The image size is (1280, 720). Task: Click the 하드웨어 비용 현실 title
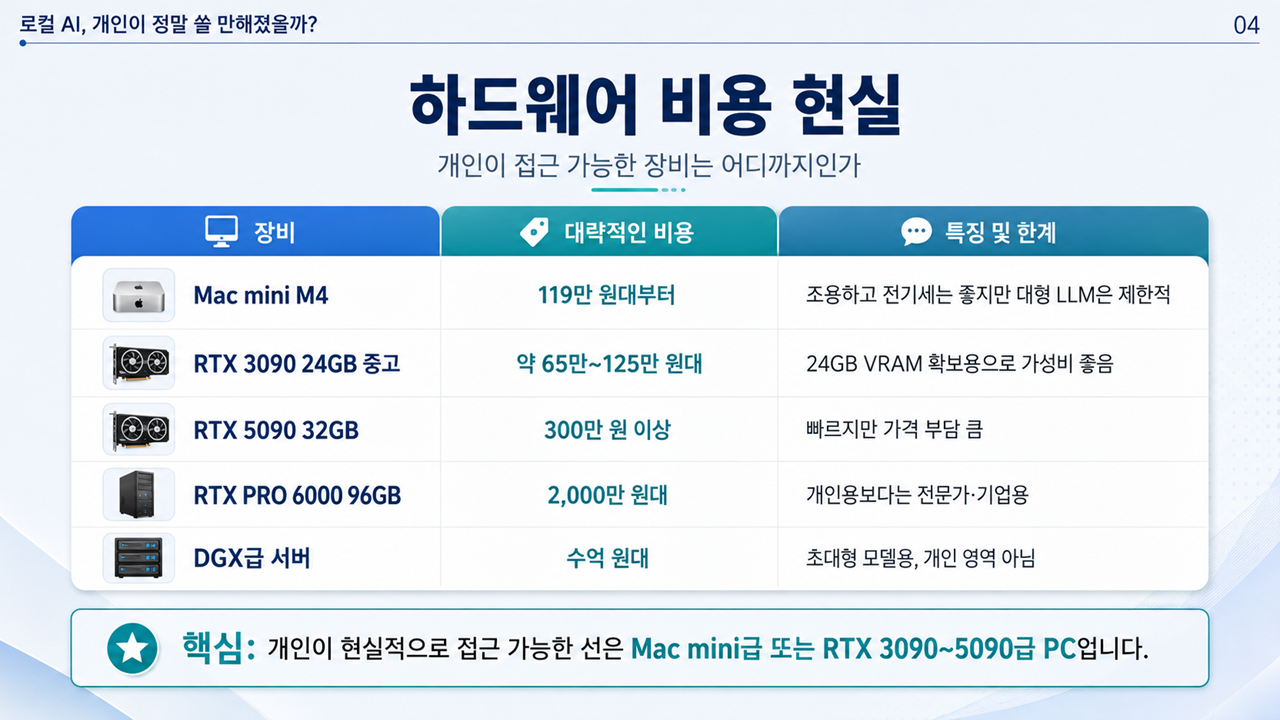click(x=655, y=105)
